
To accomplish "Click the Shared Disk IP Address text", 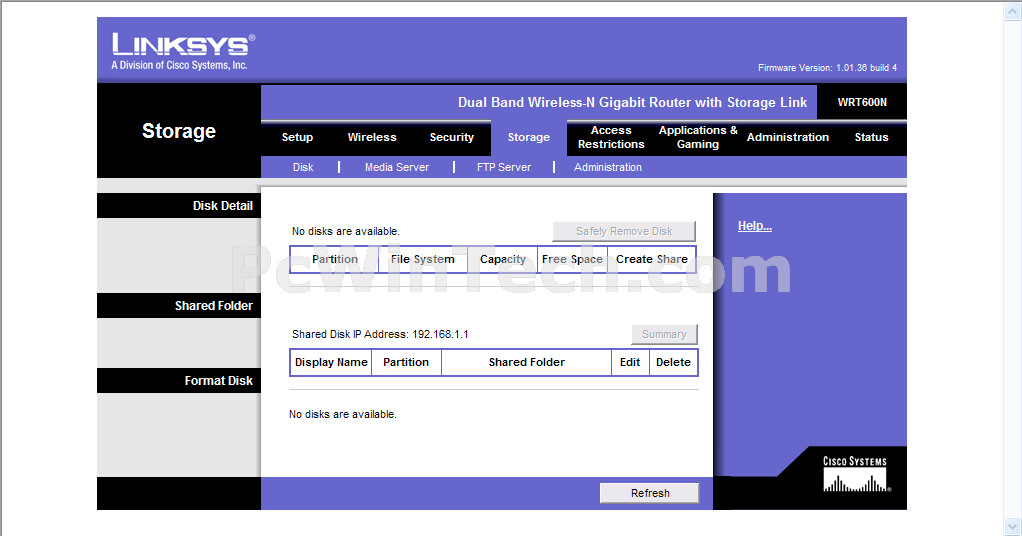I will click(380, 335).
